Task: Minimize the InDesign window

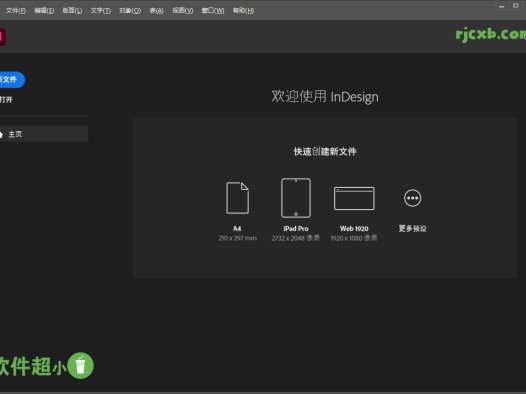Action: tap(502, 6)
